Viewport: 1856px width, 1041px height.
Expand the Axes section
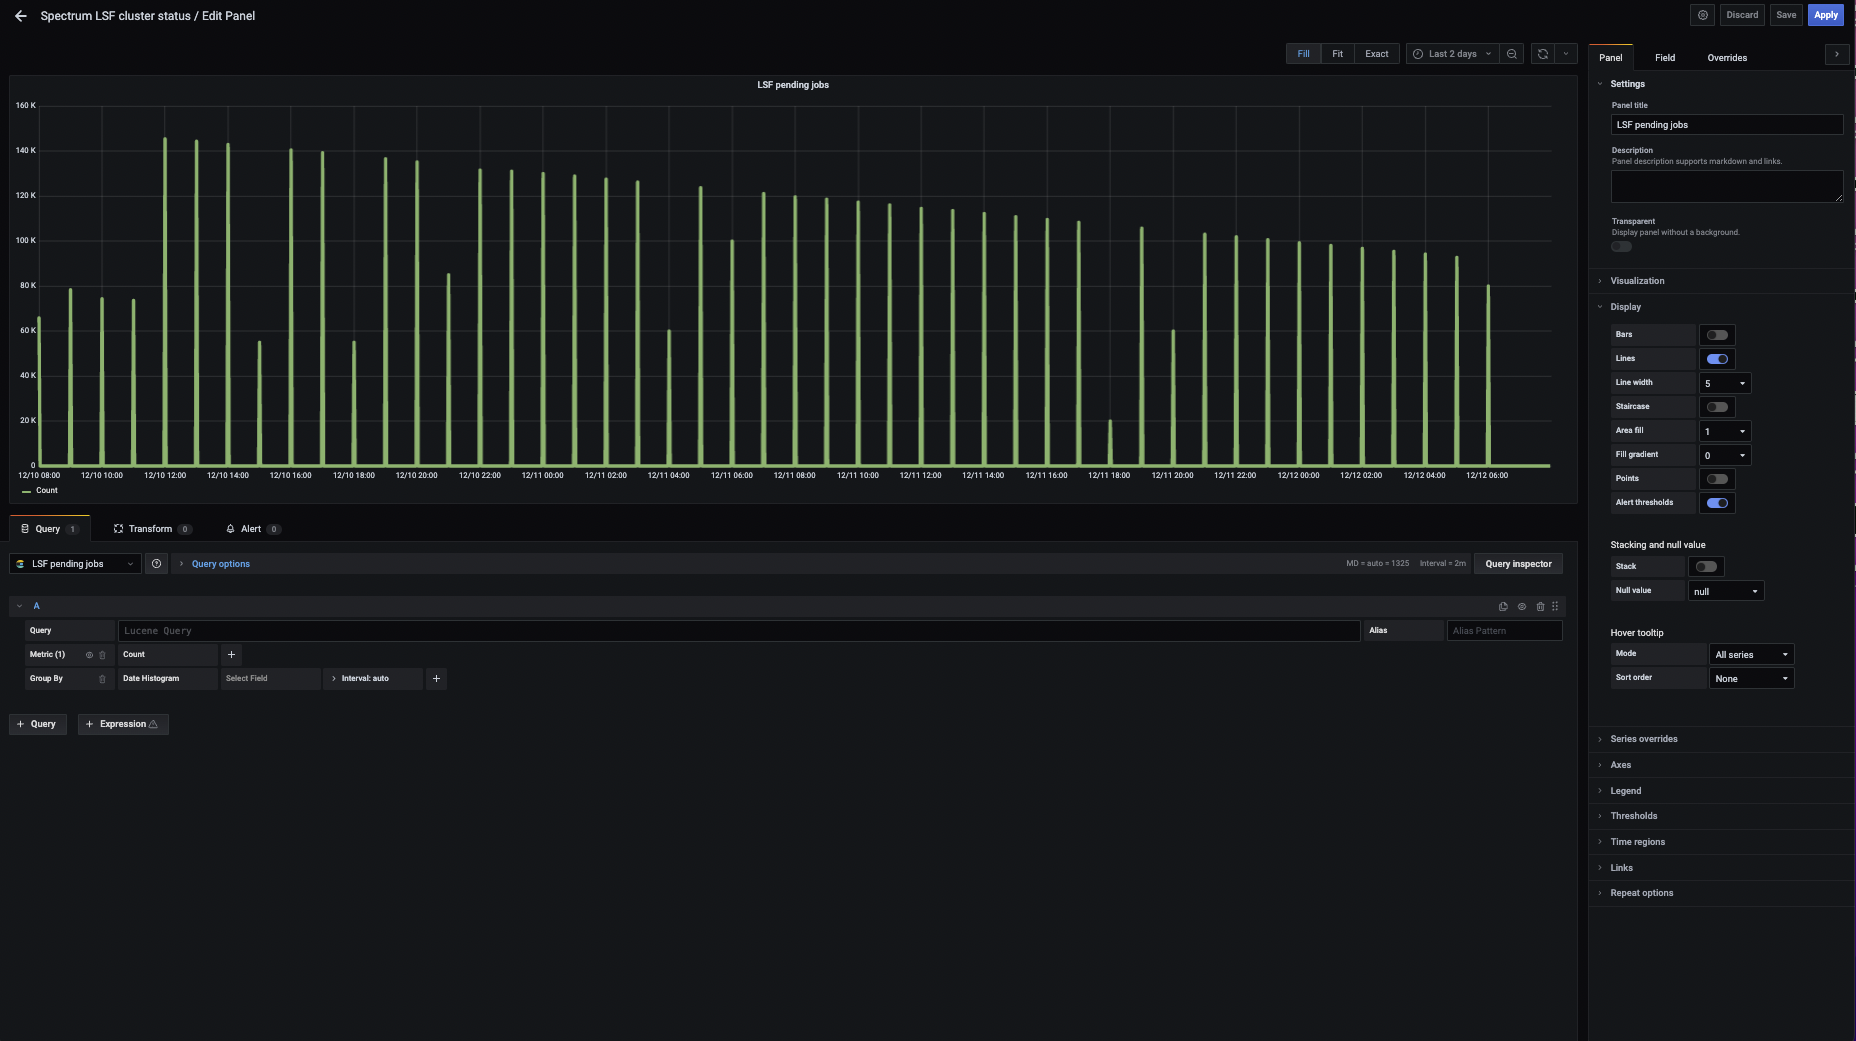(1620, 765)
